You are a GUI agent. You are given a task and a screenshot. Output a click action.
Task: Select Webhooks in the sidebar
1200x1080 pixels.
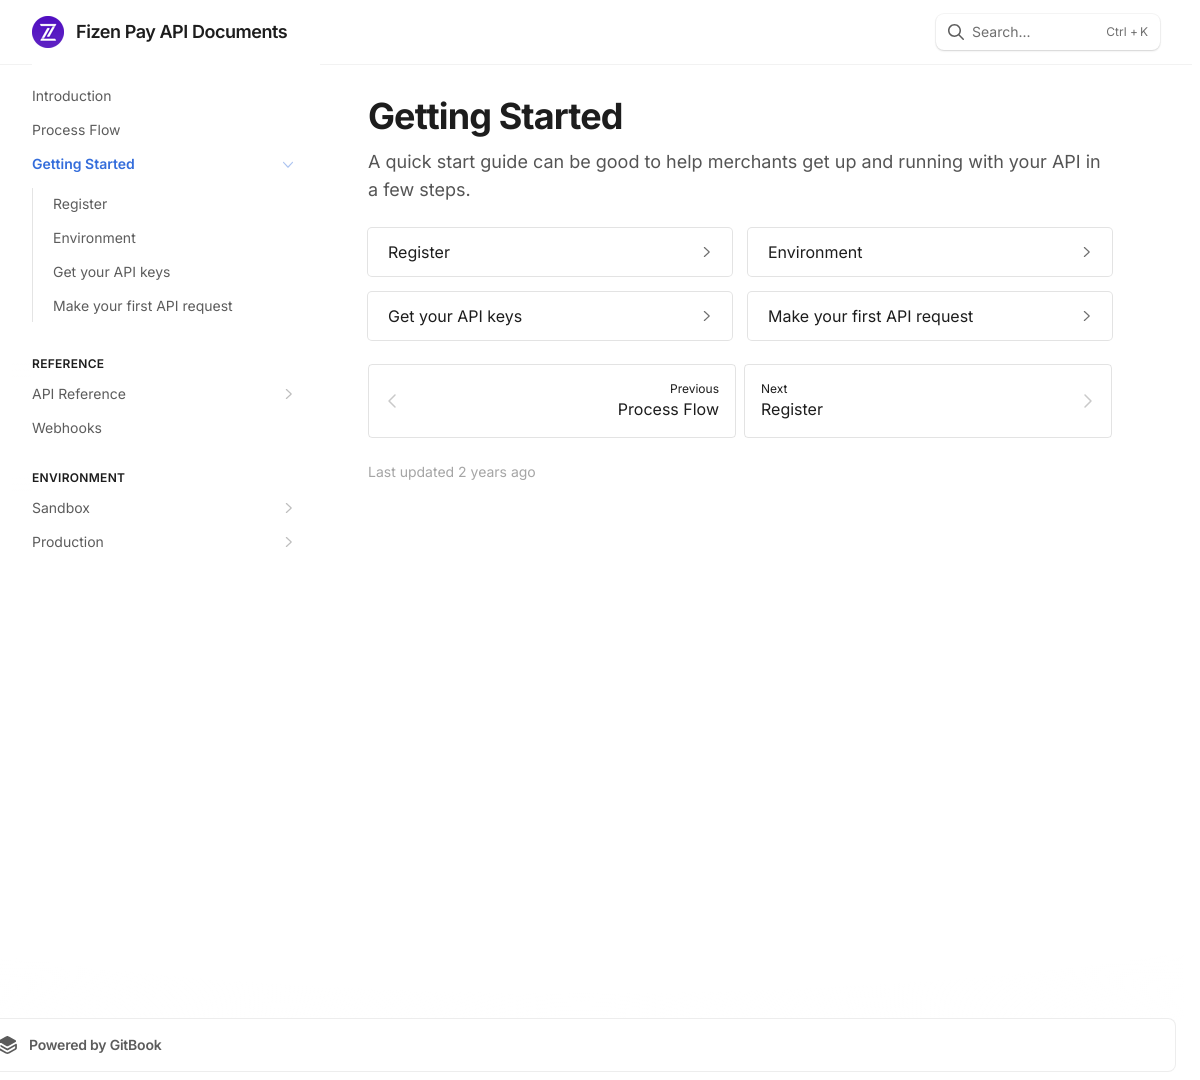click(x=67, y=428)
